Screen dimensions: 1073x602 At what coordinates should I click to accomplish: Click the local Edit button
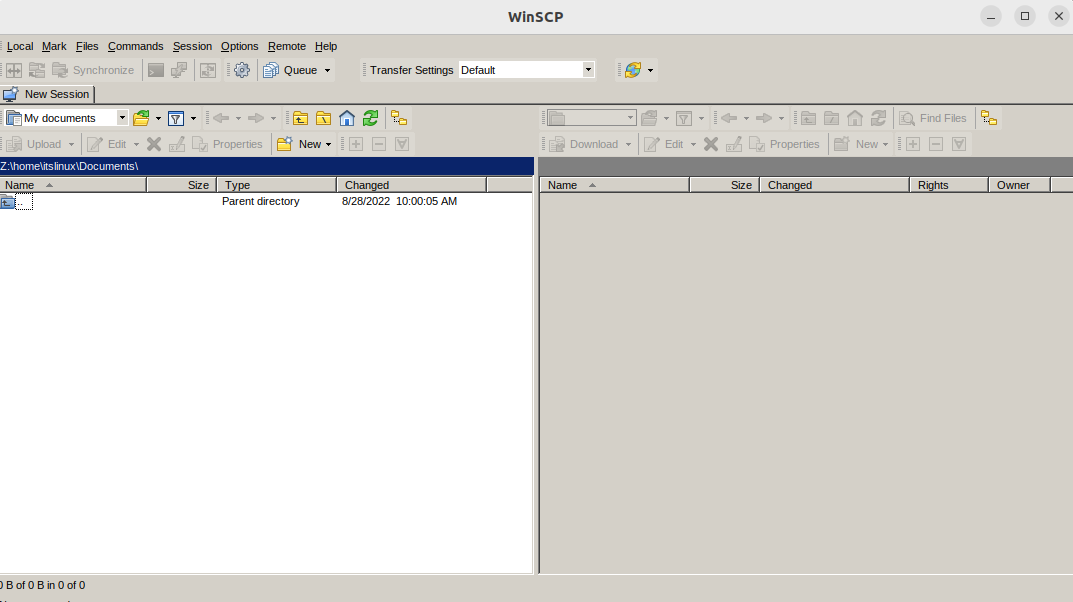coord(107,144)
